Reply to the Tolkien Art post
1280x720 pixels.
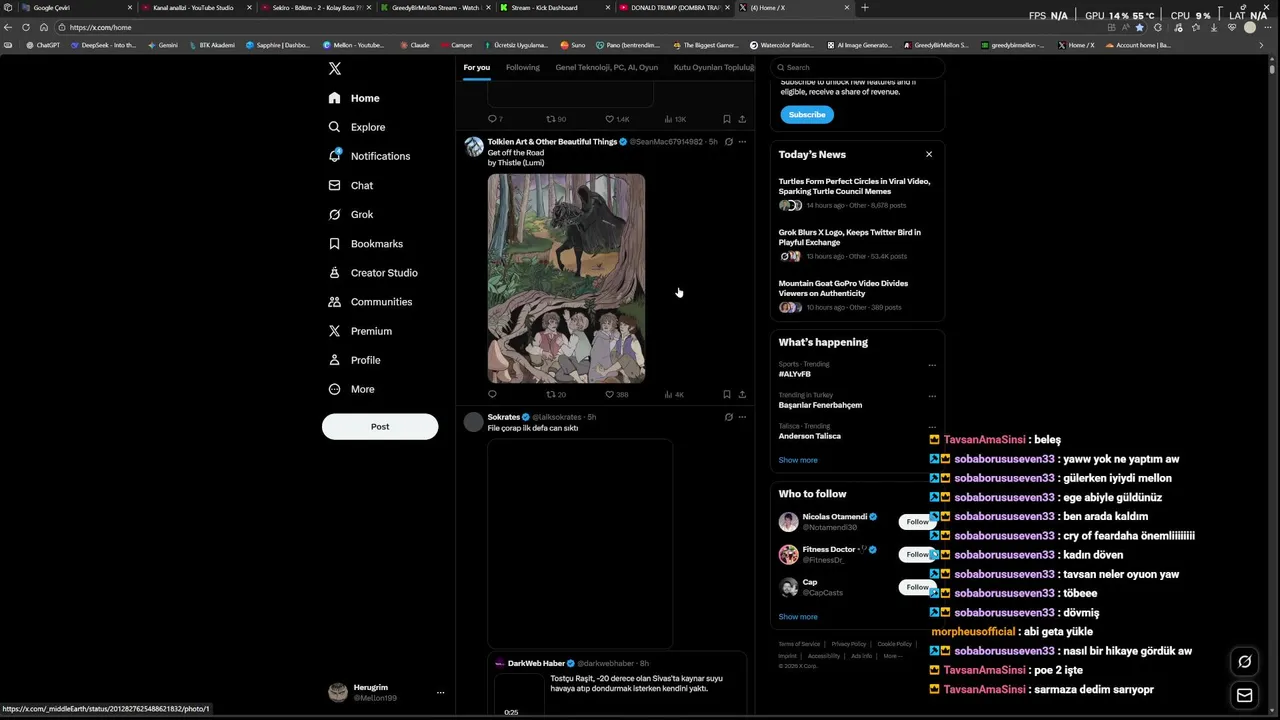[492, 394]
